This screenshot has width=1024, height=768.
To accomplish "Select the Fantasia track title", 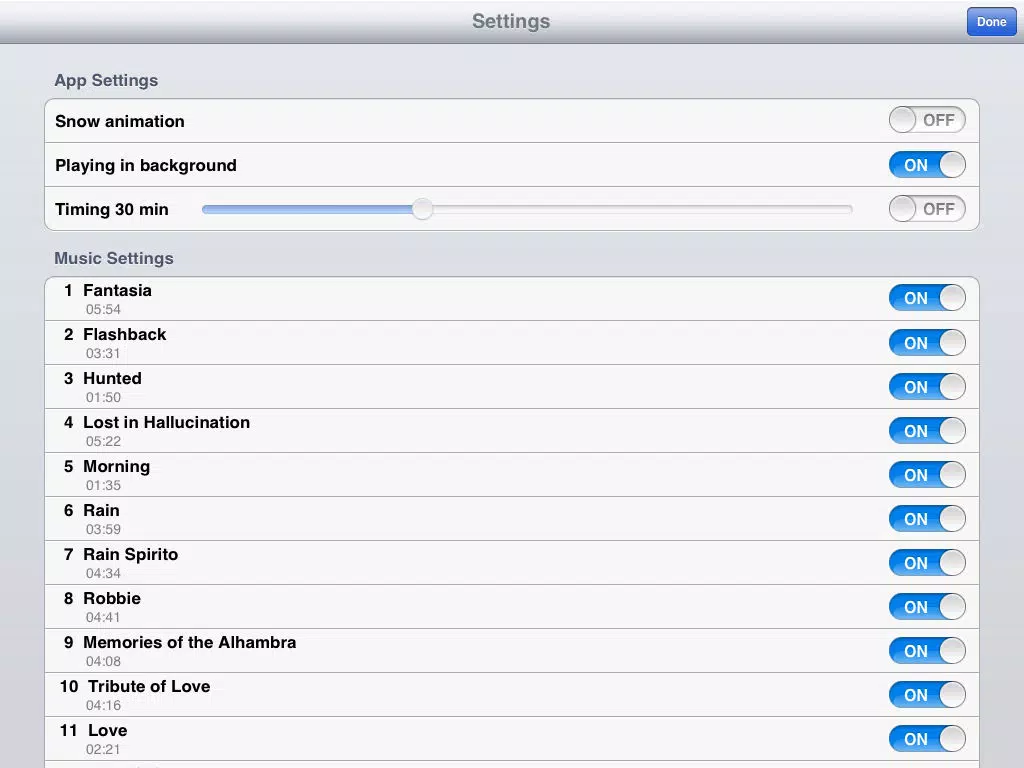I will (118, 291).
